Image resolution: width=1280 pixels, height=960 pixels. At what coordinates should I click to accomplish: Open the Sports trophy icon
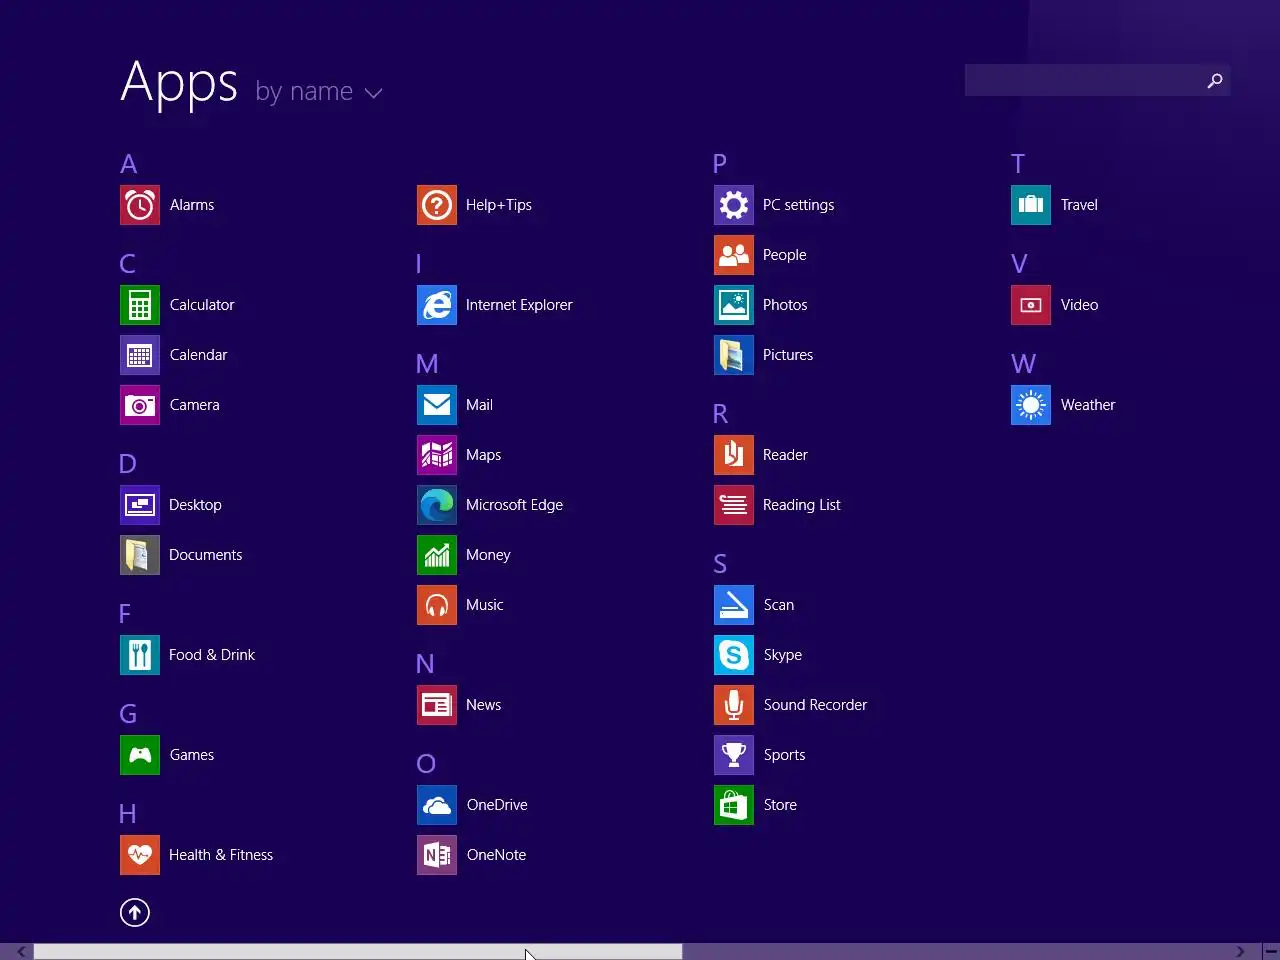click(734, 755)
